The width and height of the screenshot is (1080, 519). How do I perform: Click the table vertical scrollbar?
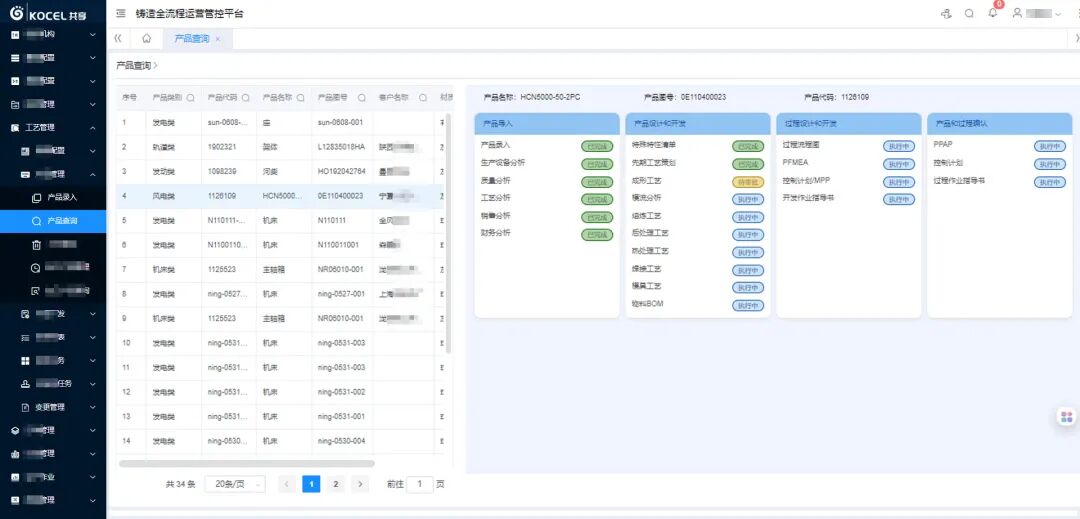click(x=448, y=233)
